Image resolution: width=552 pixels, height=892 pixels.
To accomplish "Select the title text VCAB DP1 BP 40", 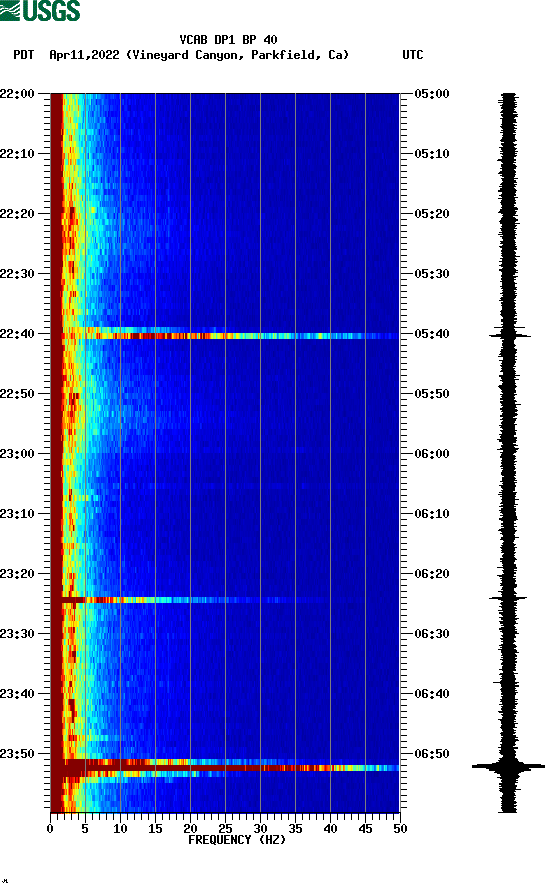I will [x=228, y=40].
